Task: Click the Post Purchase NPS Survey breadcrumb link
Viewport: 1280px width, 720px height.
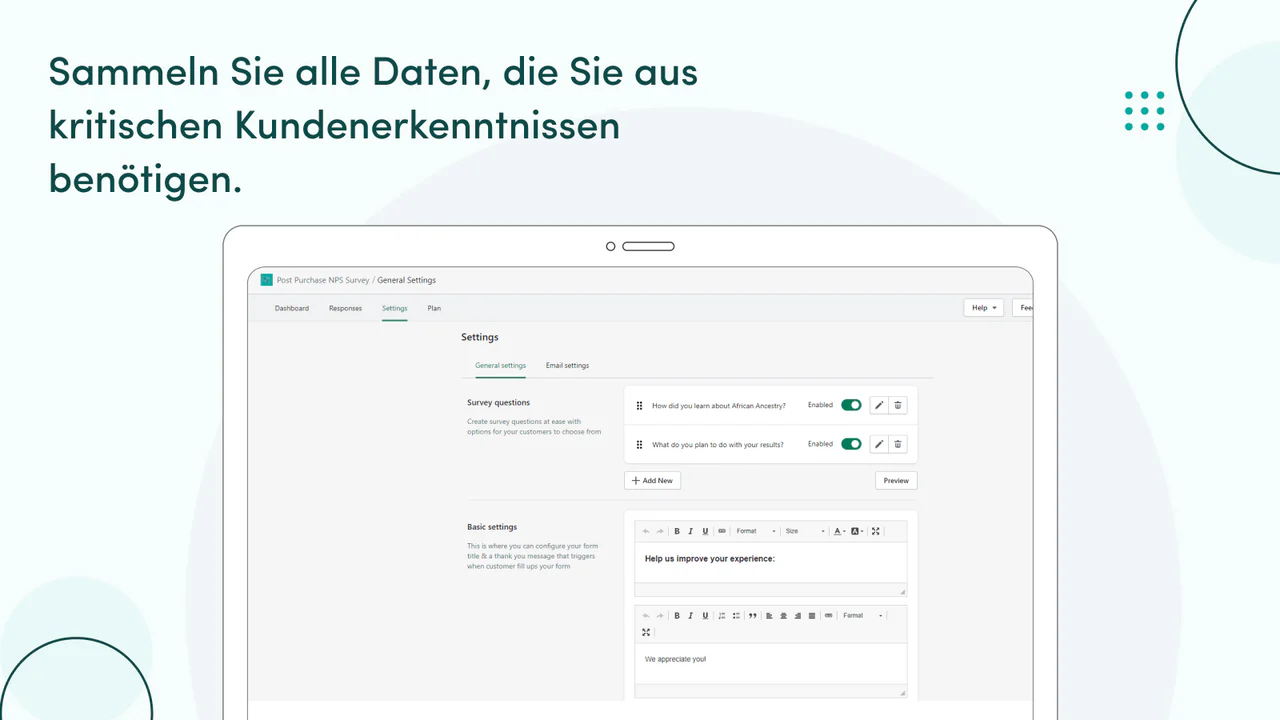Action: 323,280
